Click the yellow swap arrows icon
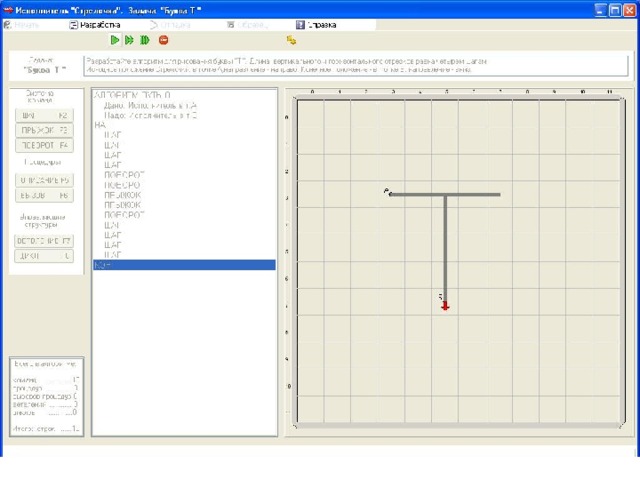The image size is (640, 480). tap(291, 40)
